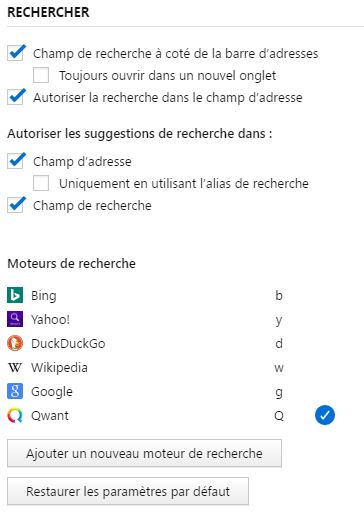Screen dimensions: 364x516
Task: Click the Google alias letter g
Action: point(279,392)
